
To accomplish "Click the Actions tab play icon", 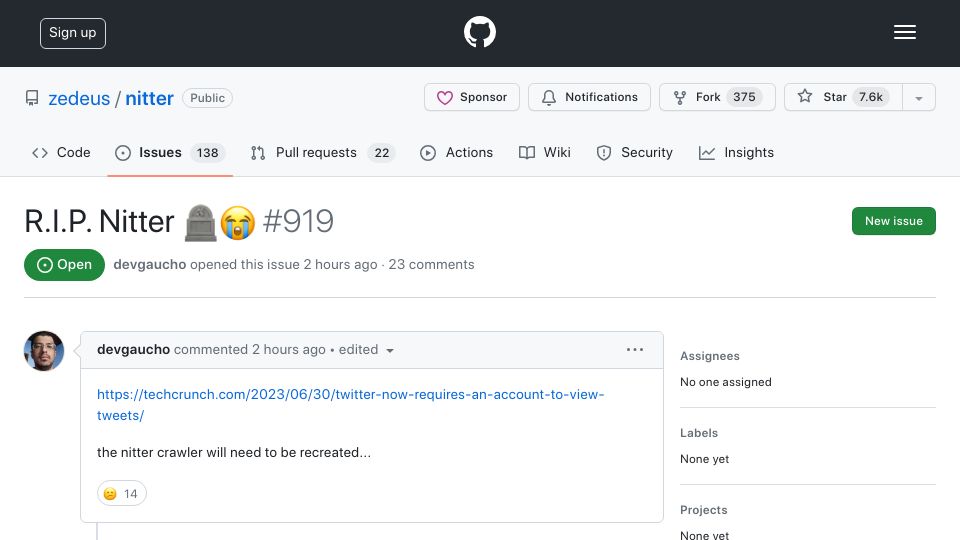I will (x=428, y=153).
